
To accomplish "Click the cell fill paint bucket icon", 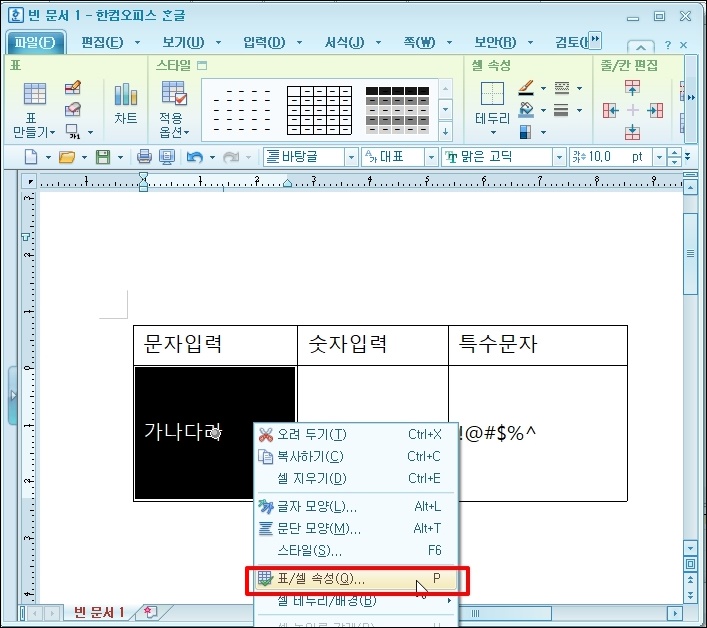I will [x=526, y=110].
